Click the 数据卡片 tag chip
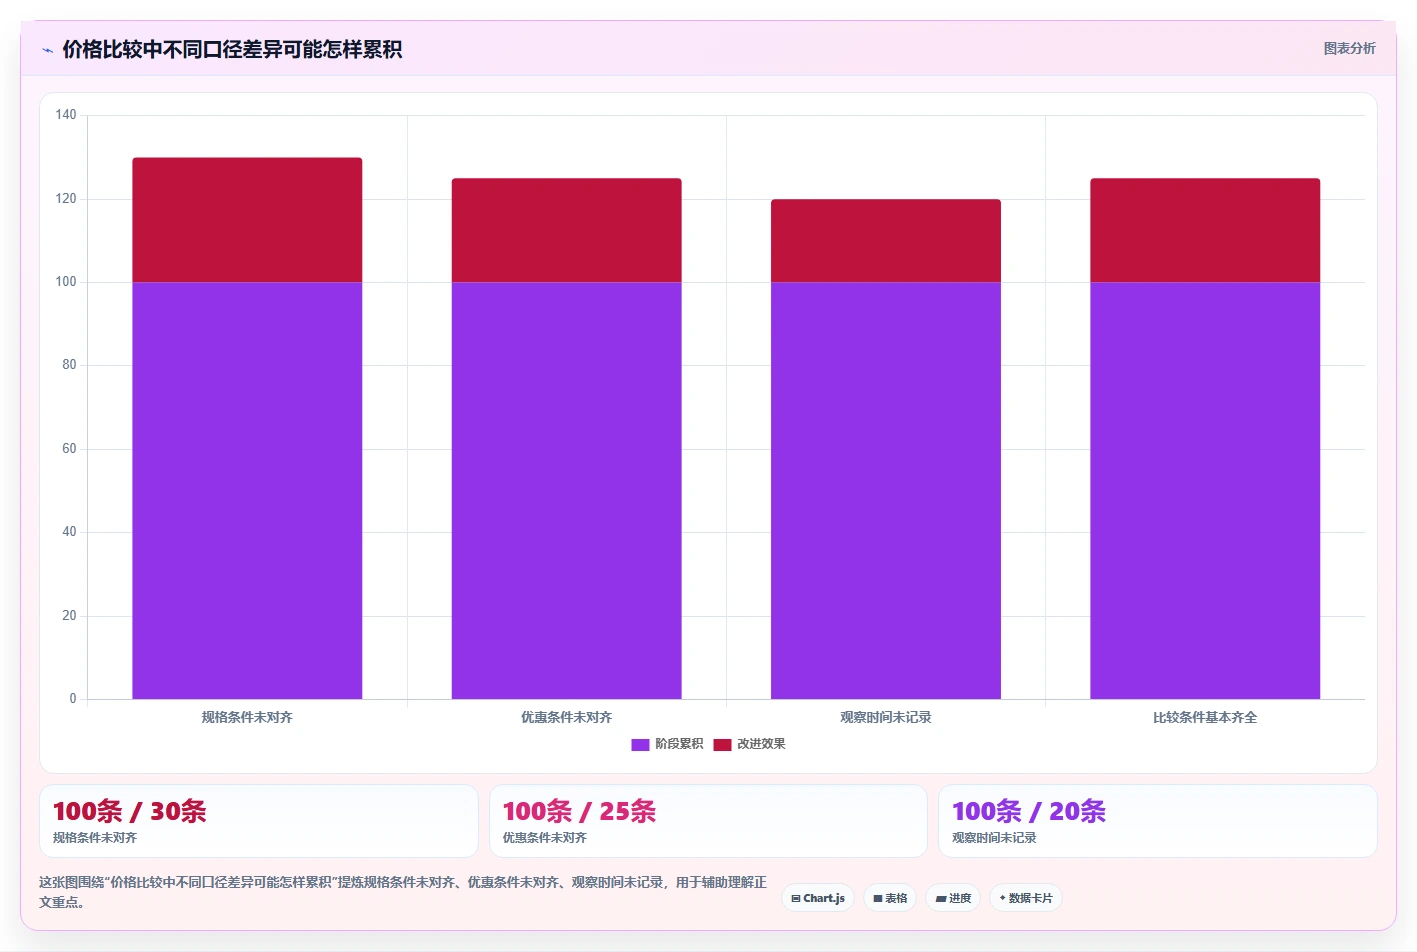This screenshot has width=1417, height=952. point(1025,898)
